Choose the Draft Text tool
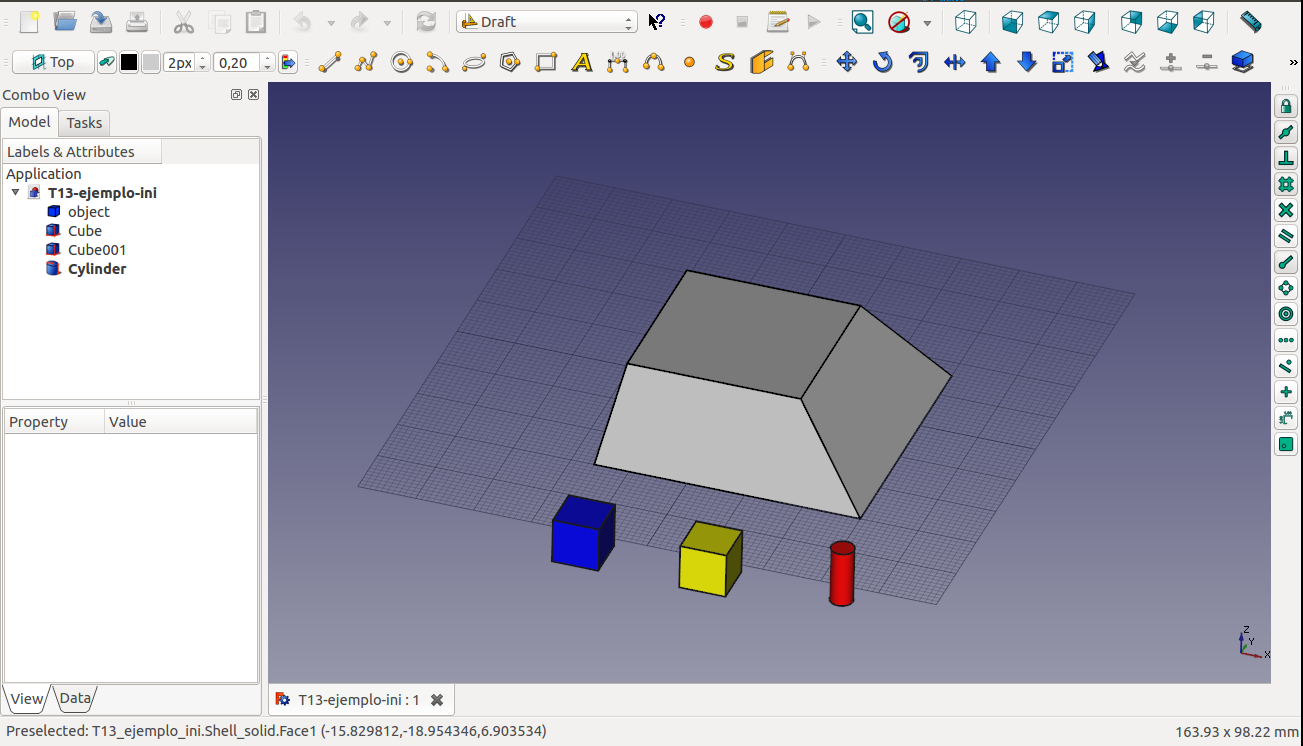The height and width of the screenshot is (746, 1303). click(582, 63)
